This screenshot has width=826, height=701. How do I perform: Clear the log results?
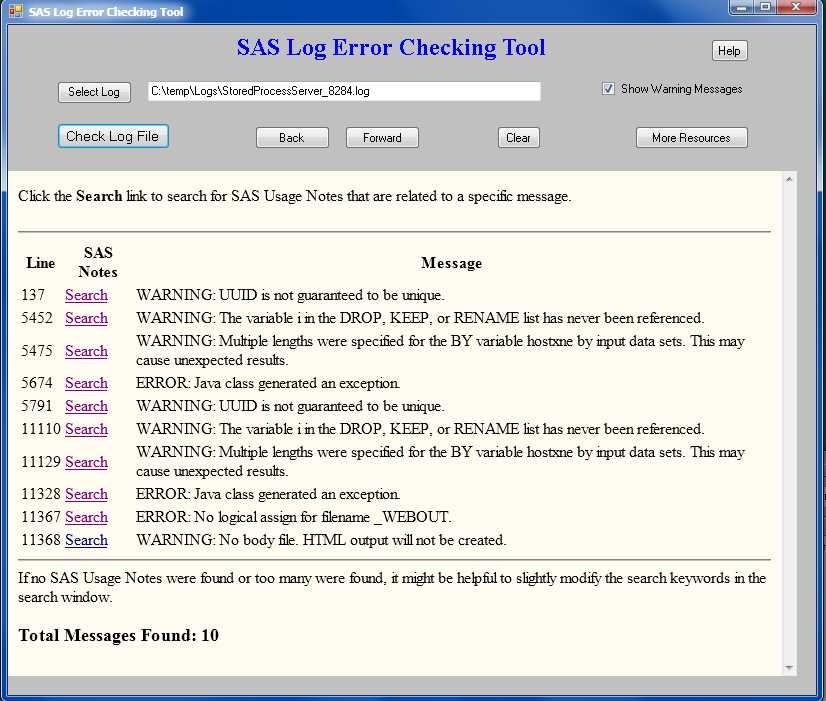click(x=518, y=138)
